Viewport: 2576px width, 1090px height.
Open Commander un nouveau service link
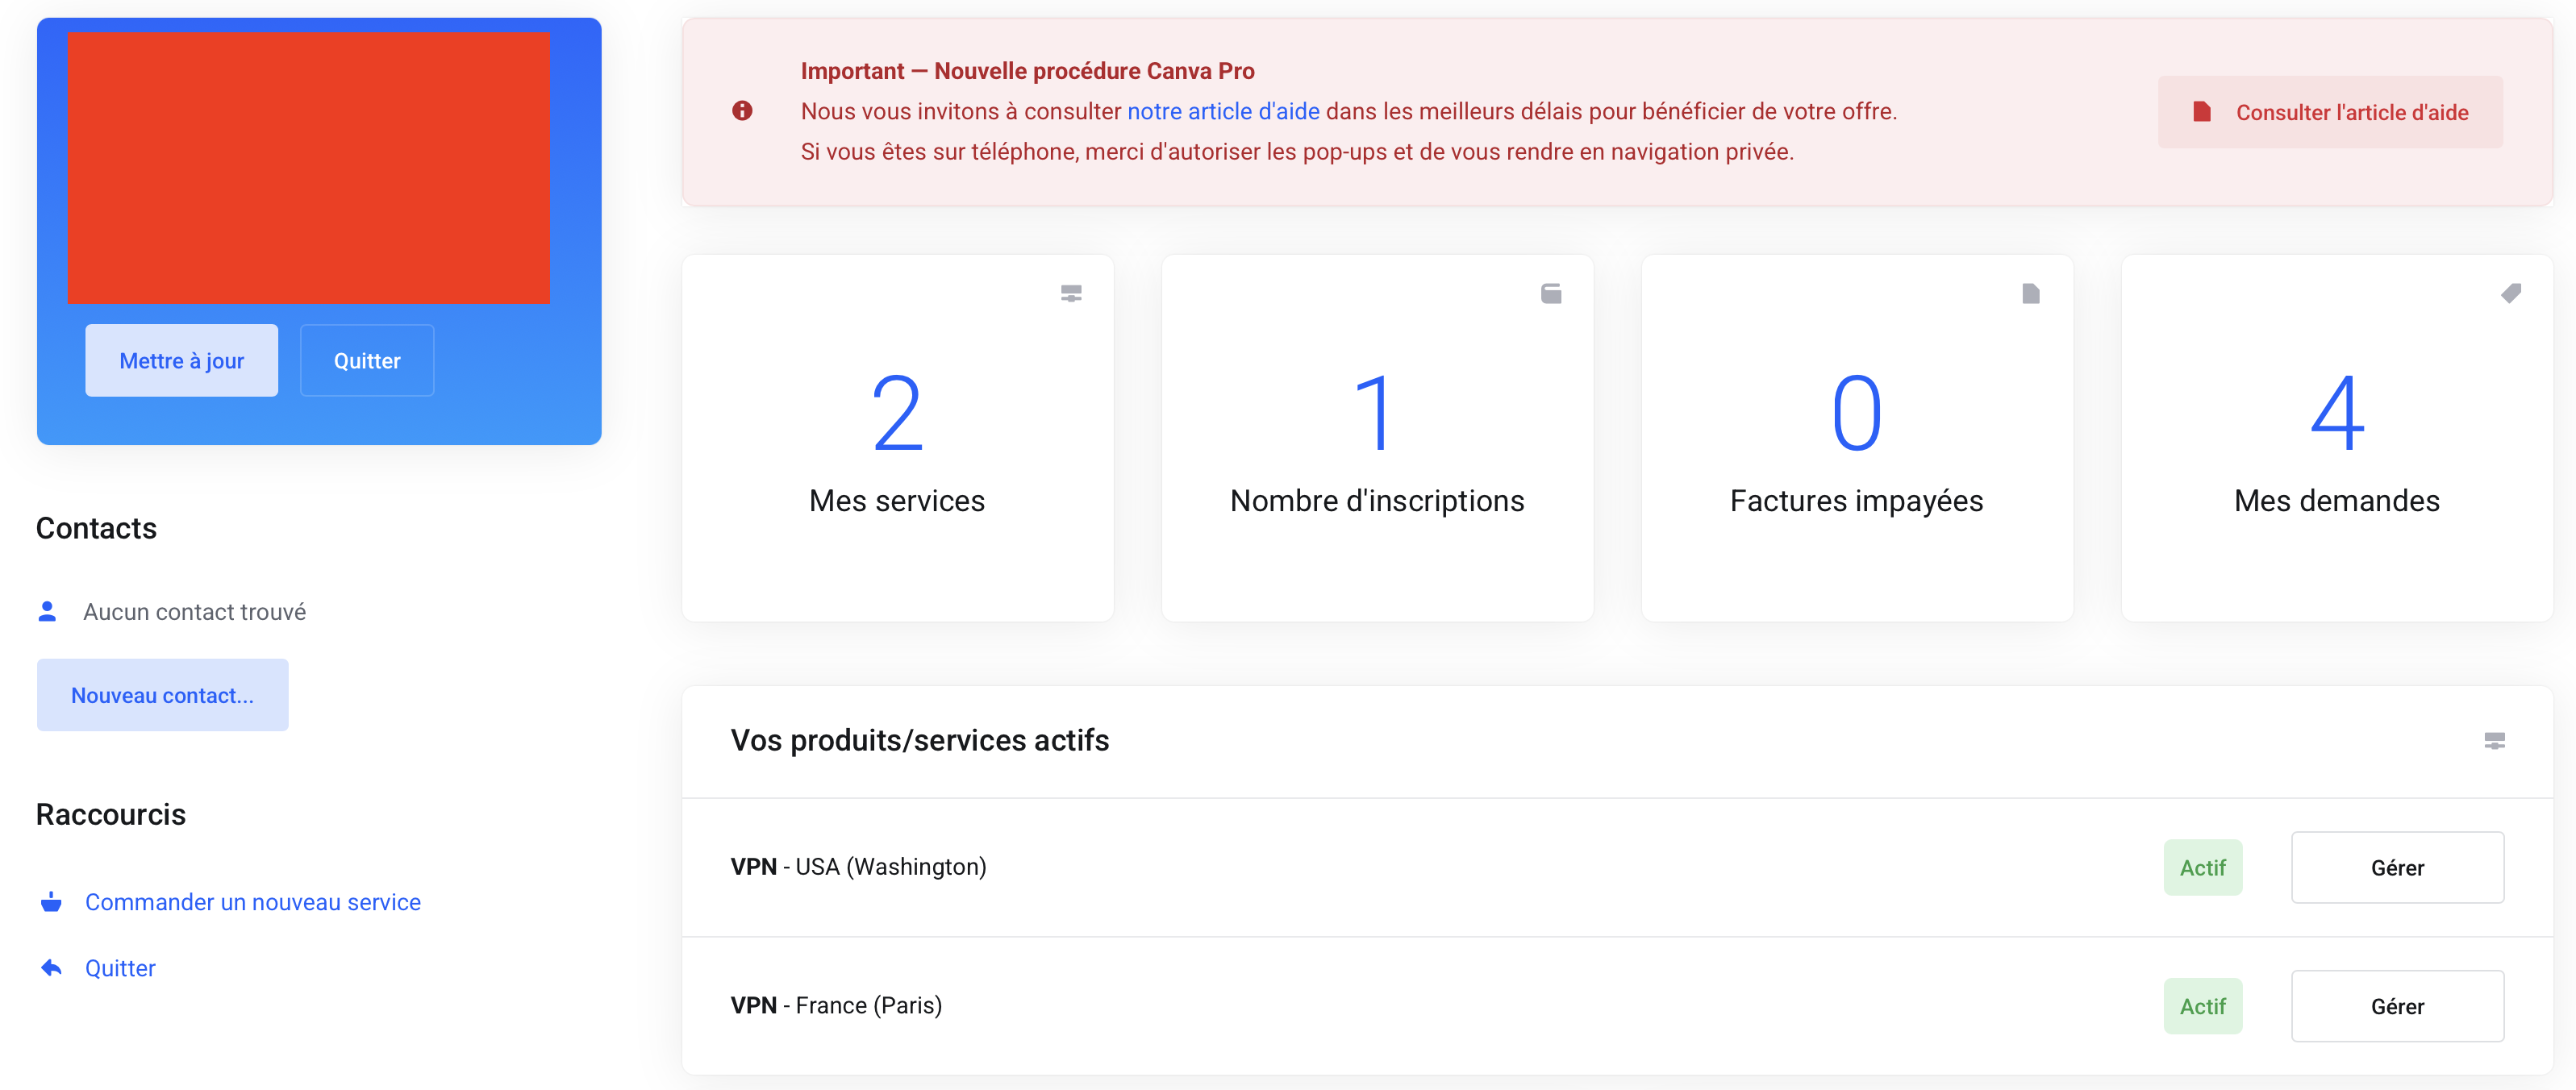pos(253,902)
